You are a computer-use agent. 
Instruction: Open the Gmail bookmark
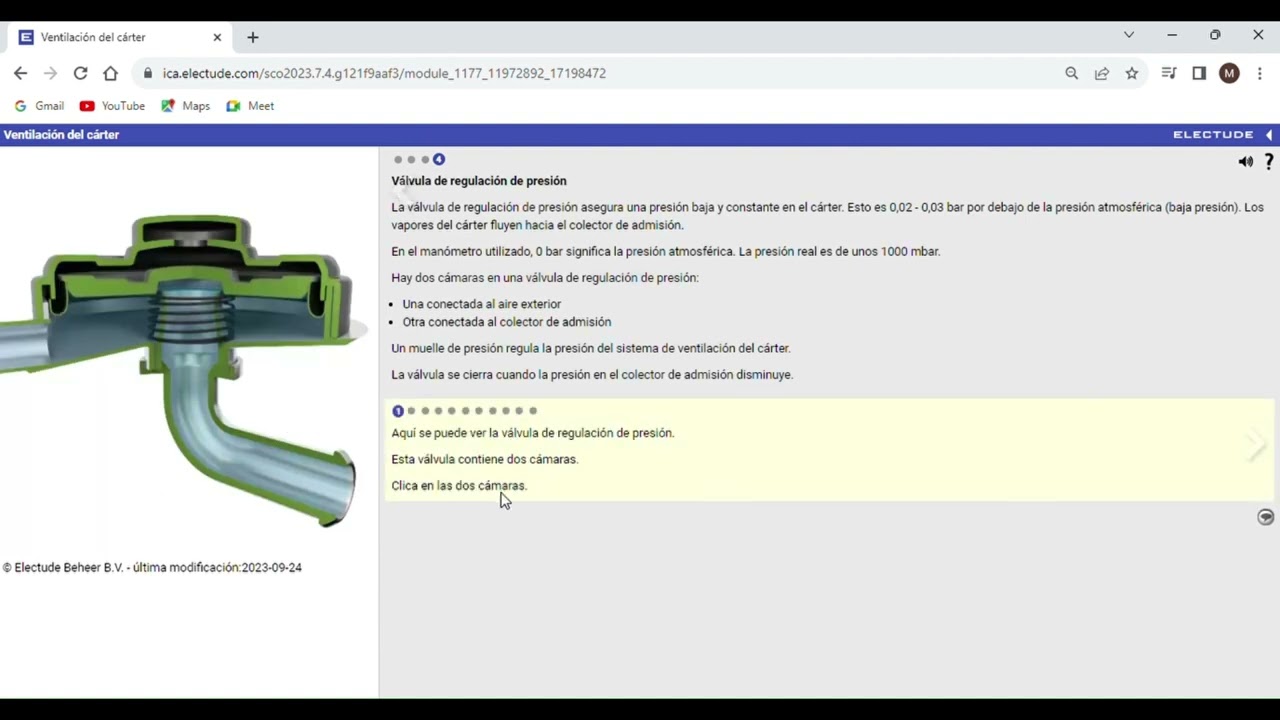tap(39, 106)
